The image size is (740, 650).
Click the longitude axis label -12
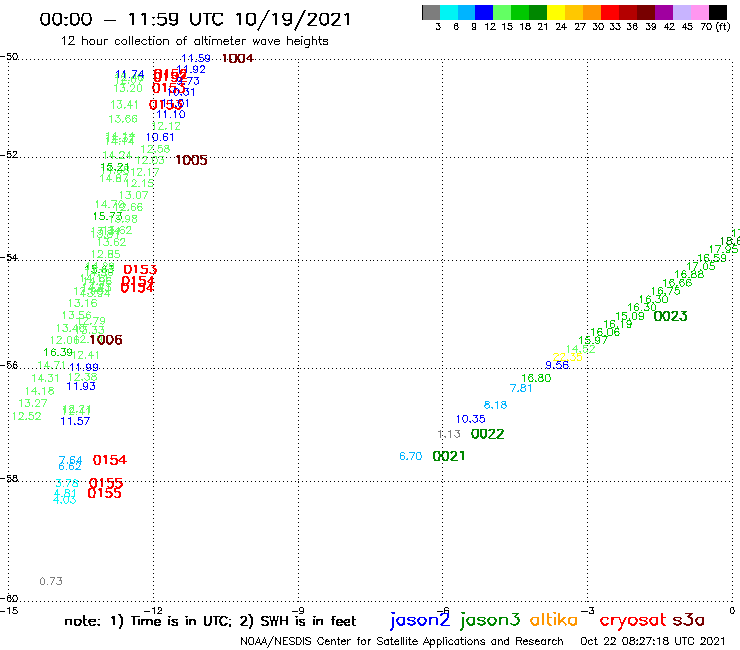tap(153, 611)
